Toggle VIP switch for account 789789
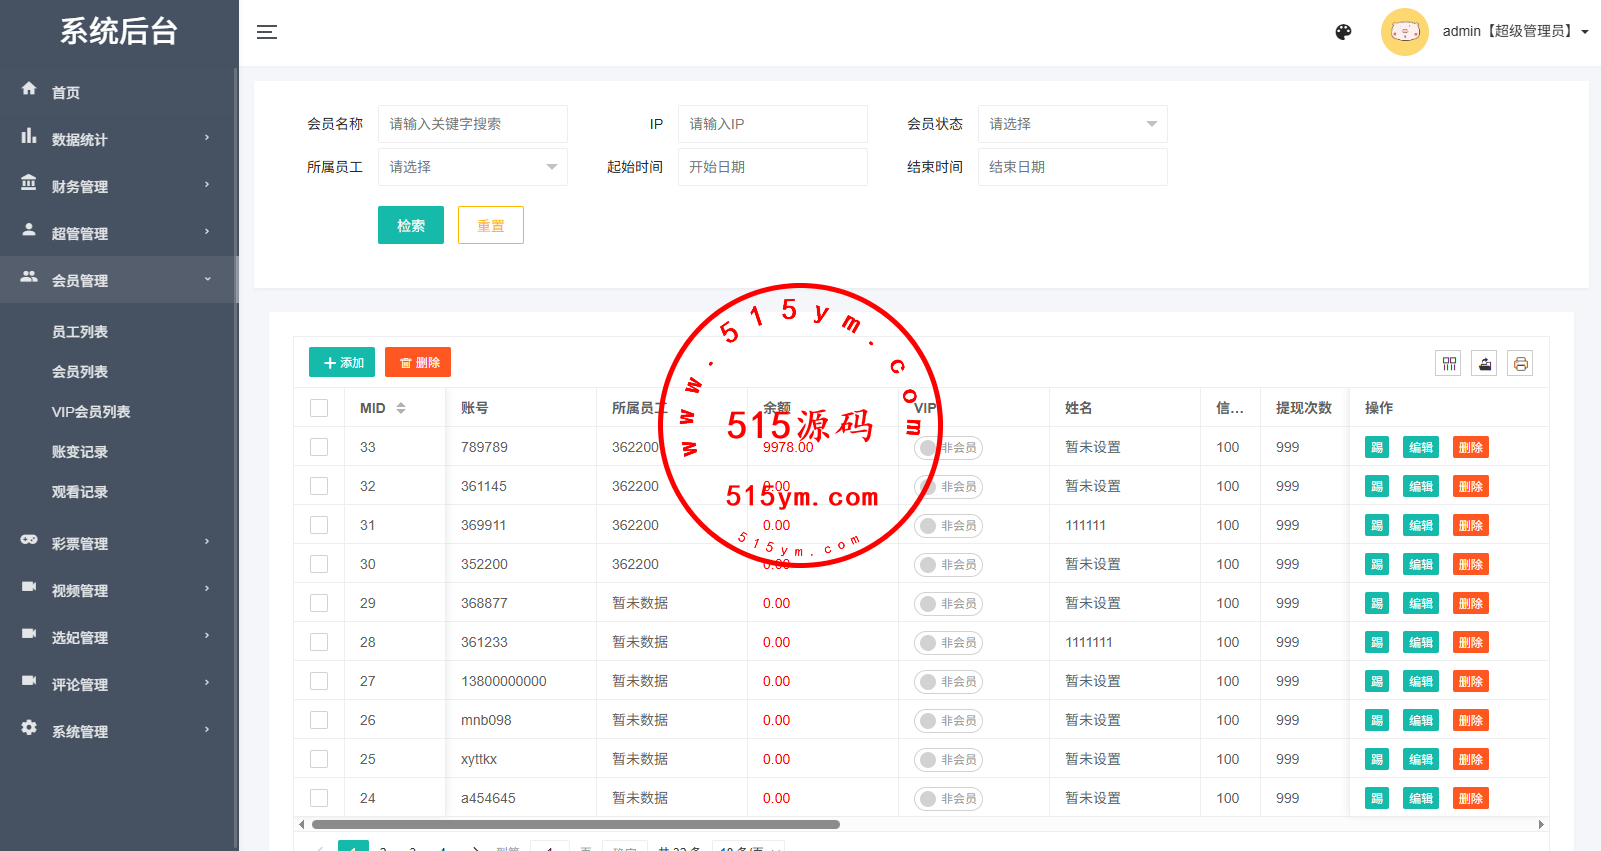Image resolution: width=1601 pixels, height=851 pixels. pos(947,448)
